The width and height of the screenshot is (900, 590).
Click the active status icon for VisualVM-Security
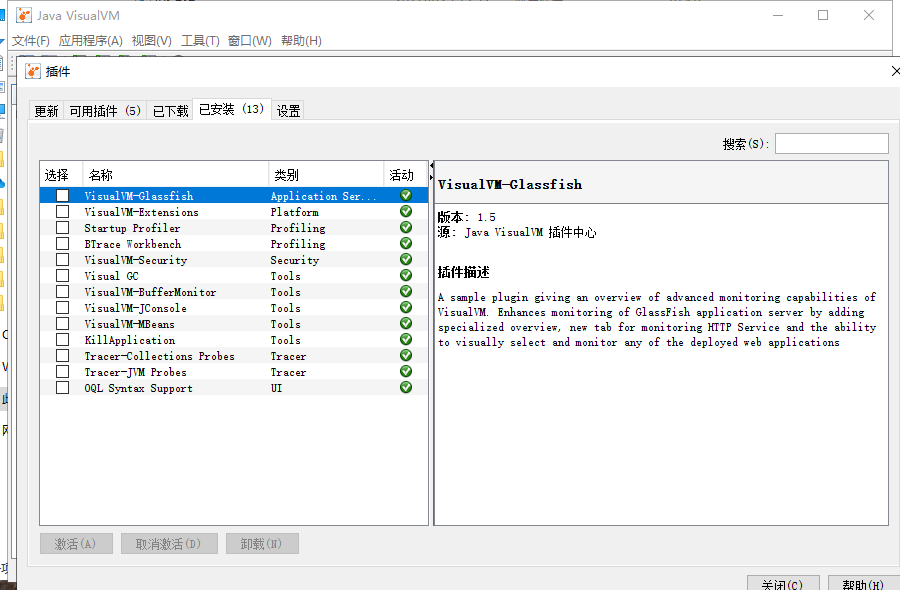click(406, 259)
